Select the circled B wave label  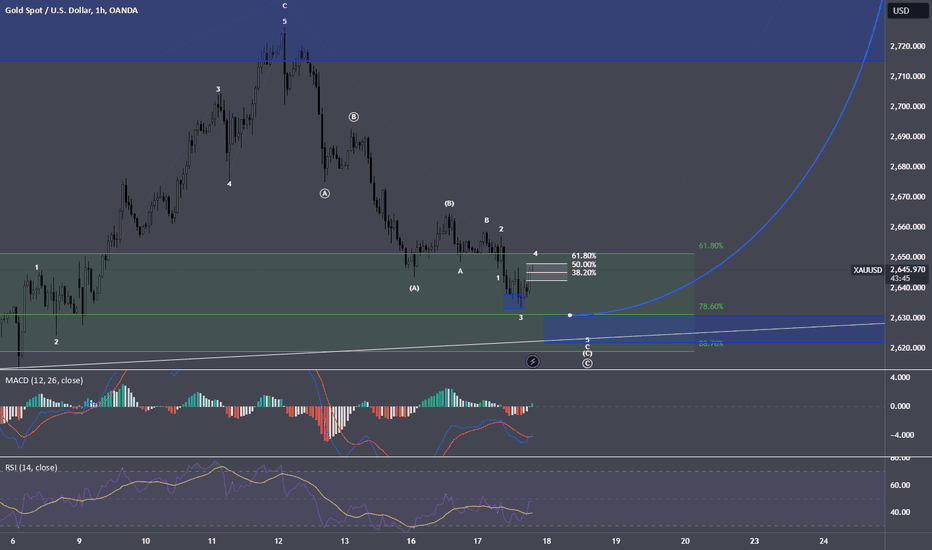tap(353, 117)
